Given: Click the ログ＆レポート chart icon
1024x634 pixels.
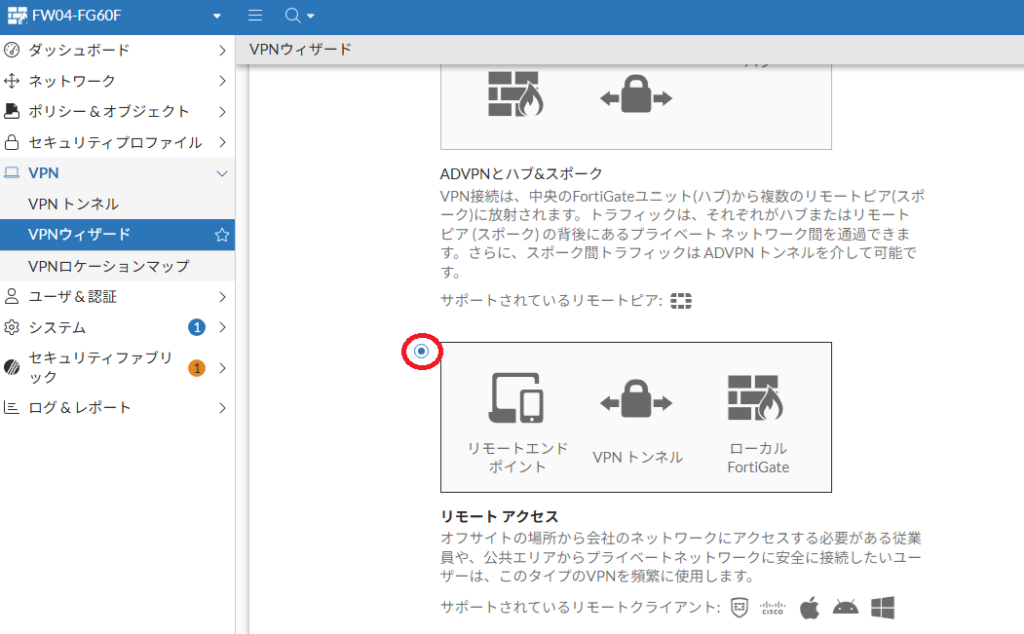Looking at the screenshot, I should (x=12, y=407).
